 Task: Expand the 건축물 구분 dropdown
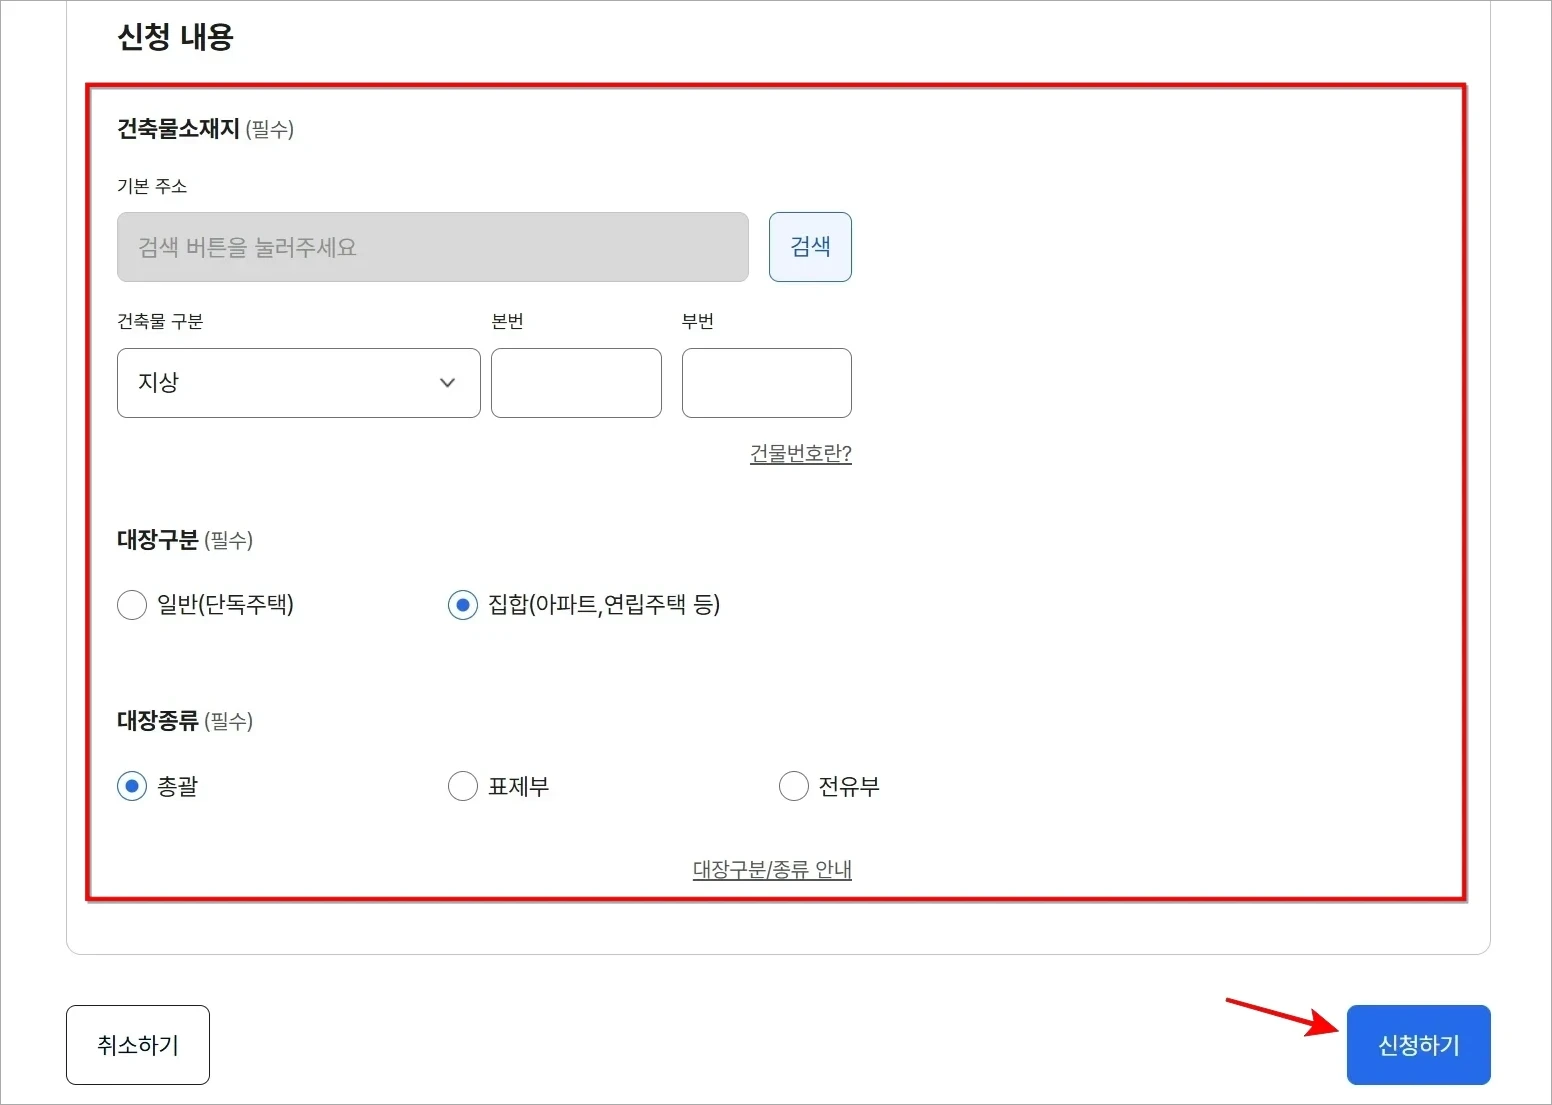coord(297,383)
